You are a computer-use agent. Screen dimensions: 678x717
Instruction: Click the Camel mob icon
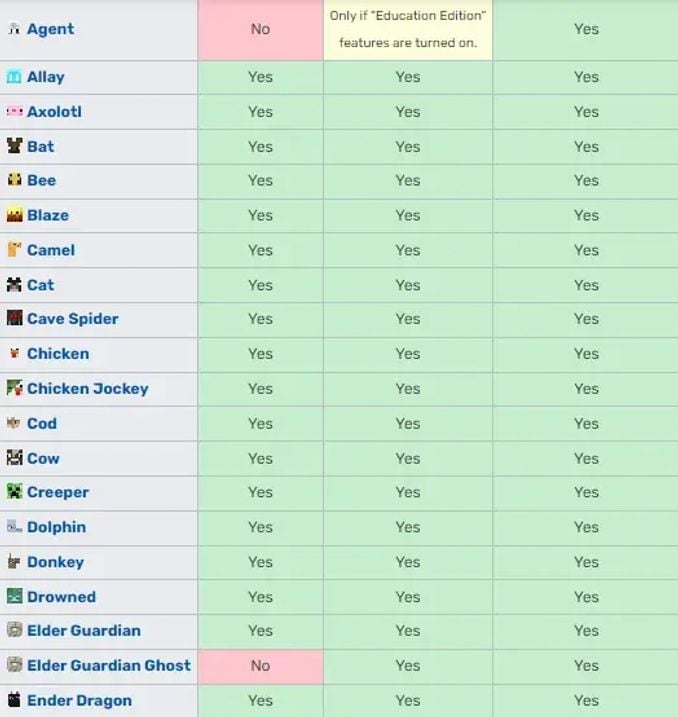click(x=14, y=250)
